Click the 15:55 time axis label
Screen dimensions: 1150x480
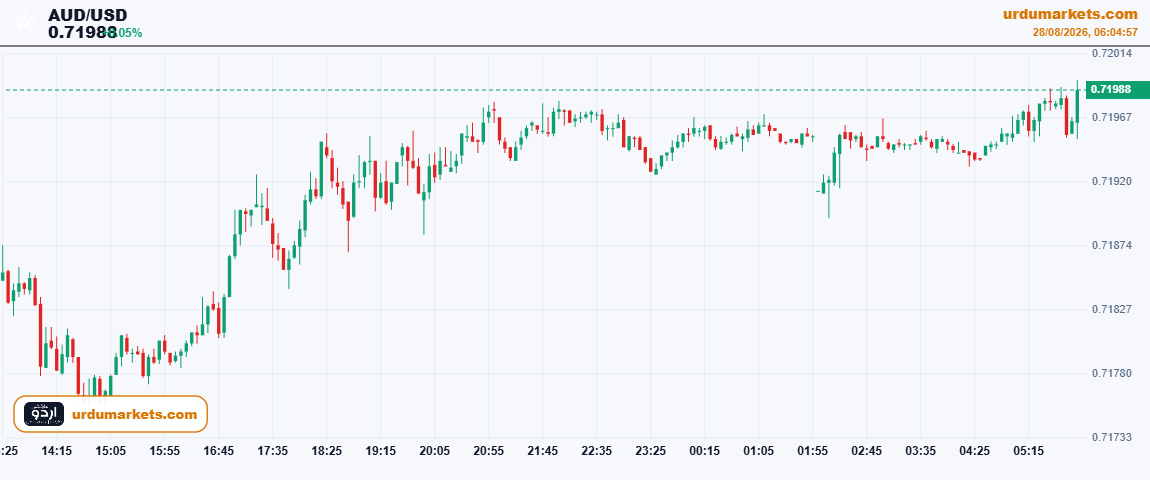(164, 451)
